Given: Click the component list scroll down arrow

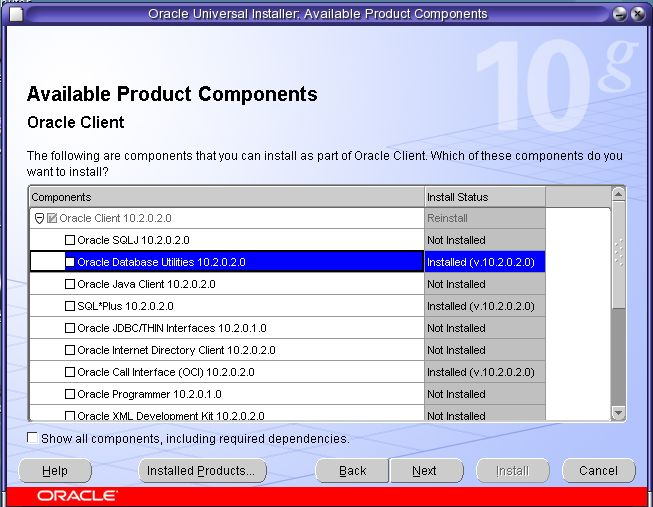Looking at the screenshot, I should 618,413.
